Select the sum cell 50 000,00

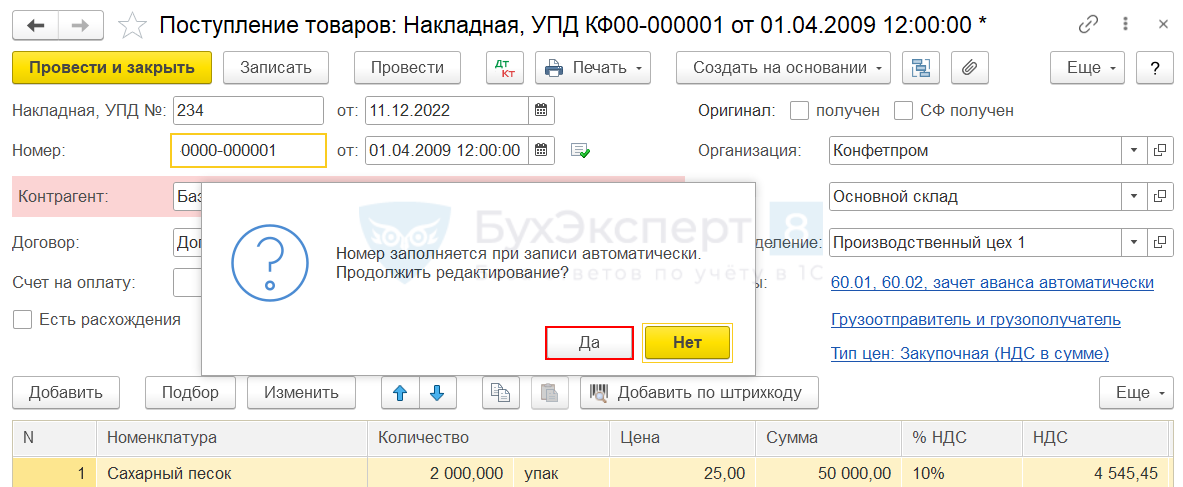coord(828,473)
